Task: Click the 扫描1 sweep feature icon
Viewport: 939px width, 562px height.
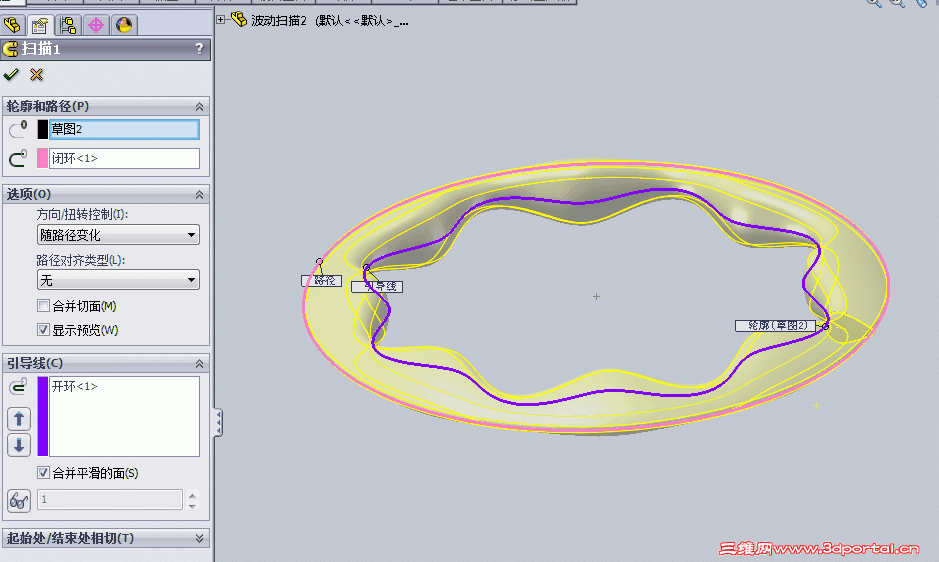Action: point(10,49)
